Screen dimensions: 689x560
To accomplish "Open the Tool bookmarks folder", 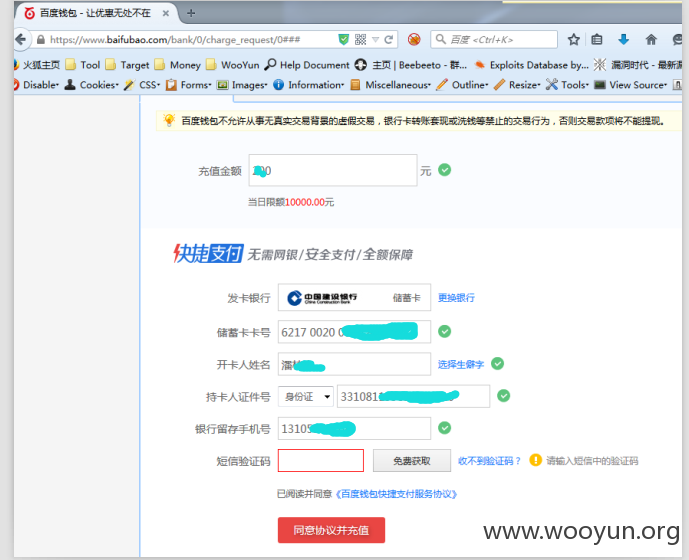I will click(83, 65).
